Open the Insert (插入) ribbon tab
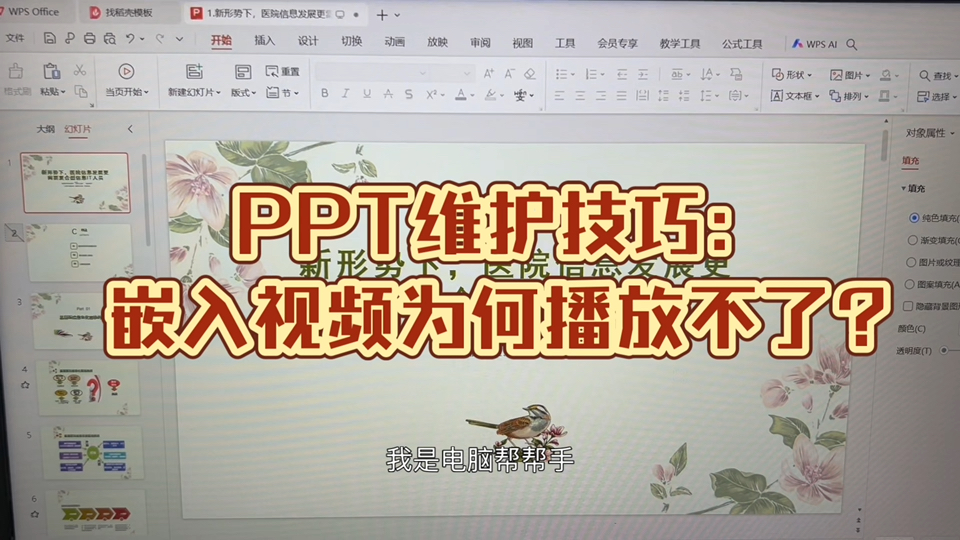Viewport: 960px width, 540px height. click(264, 40)
